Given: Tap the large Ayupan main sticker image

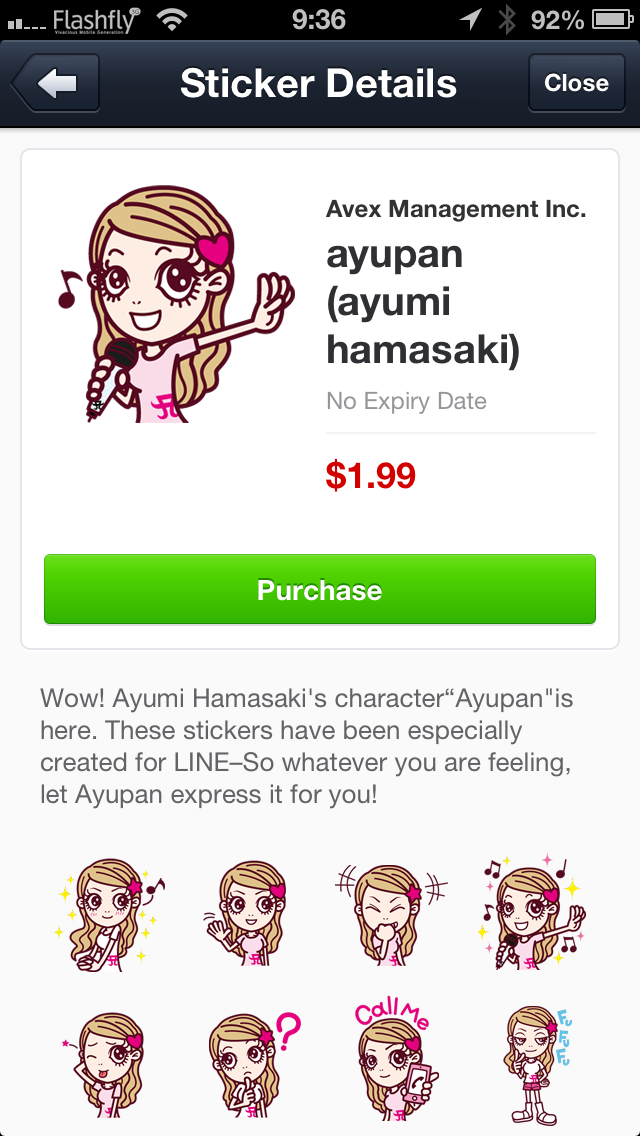Looking at the screenshot, I should point(175,304).
